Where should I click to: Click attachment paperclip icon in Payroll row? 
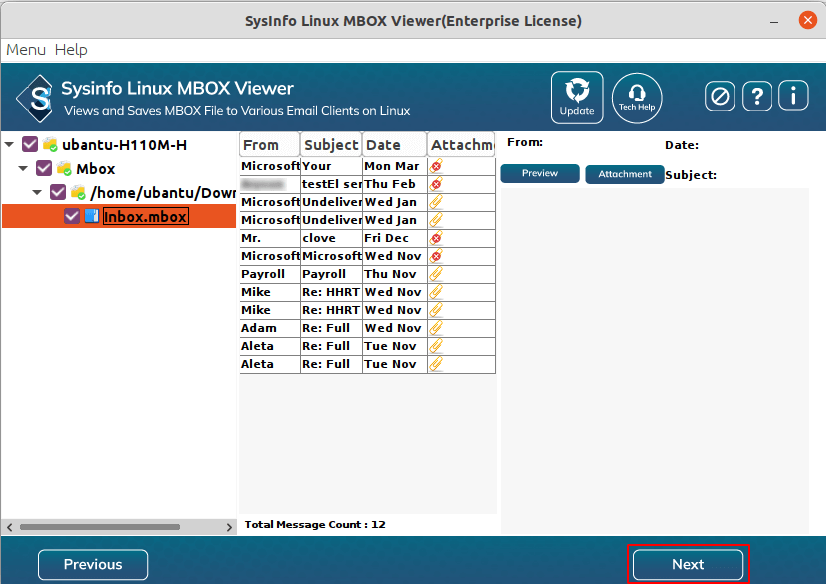[436, 274]
